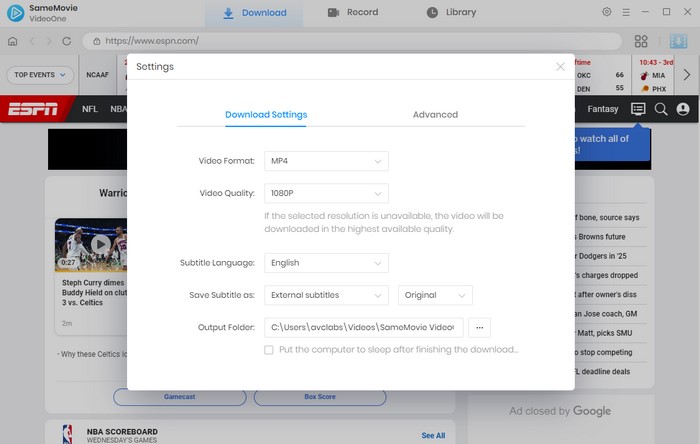
Task: Close the Settings dialog
Action: (560, 66)
